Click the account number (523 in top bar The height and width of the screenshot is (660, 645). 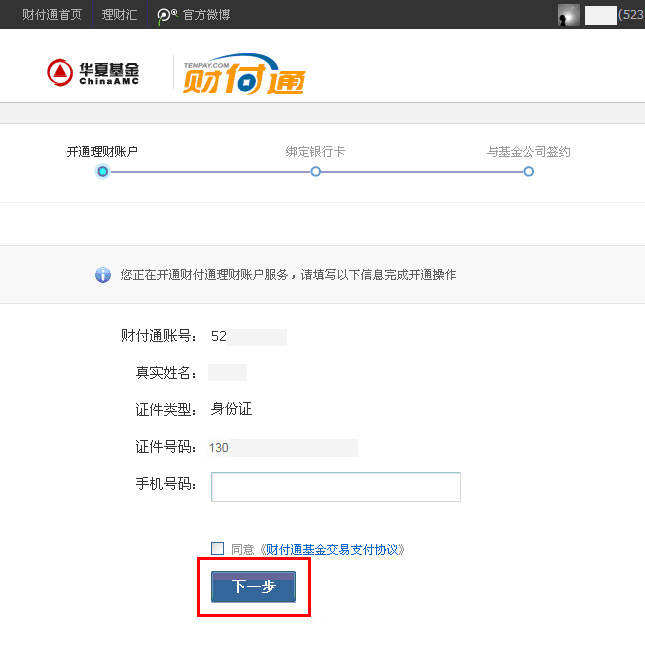point(631,15)
